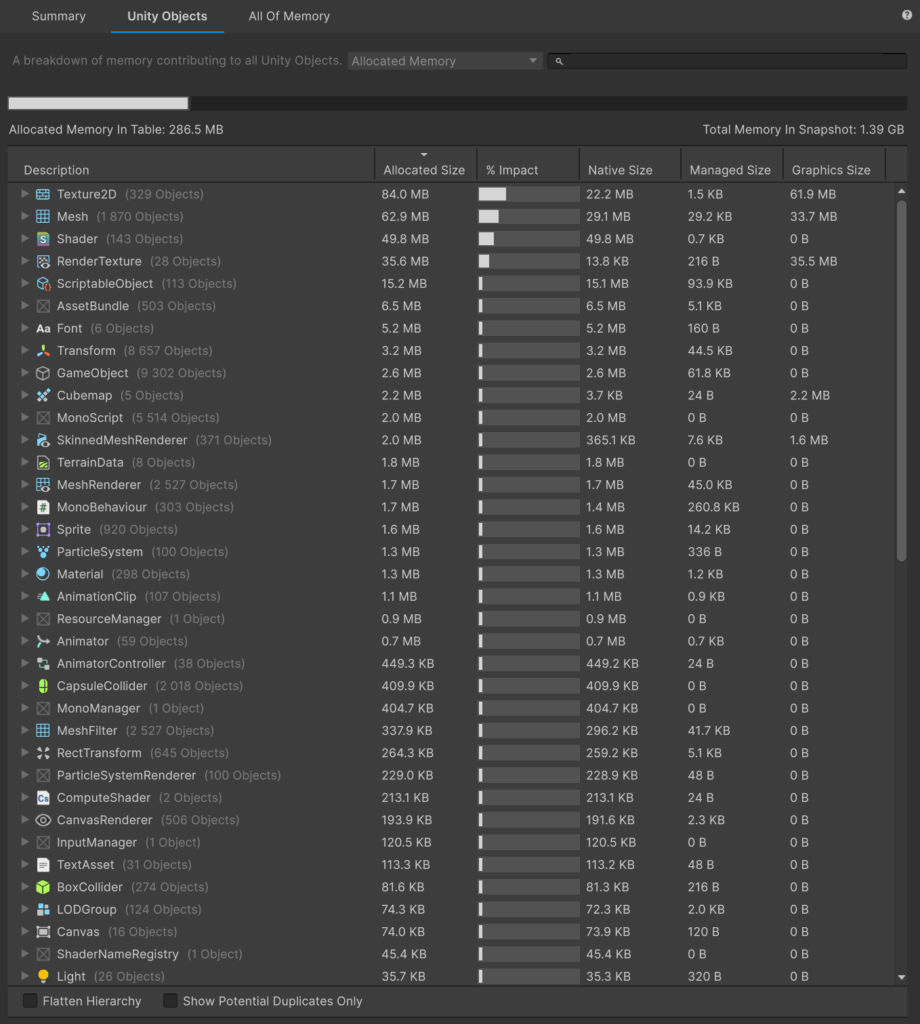
Task: Select the ShaderNameRegistry row
Action: coord(451,954)
